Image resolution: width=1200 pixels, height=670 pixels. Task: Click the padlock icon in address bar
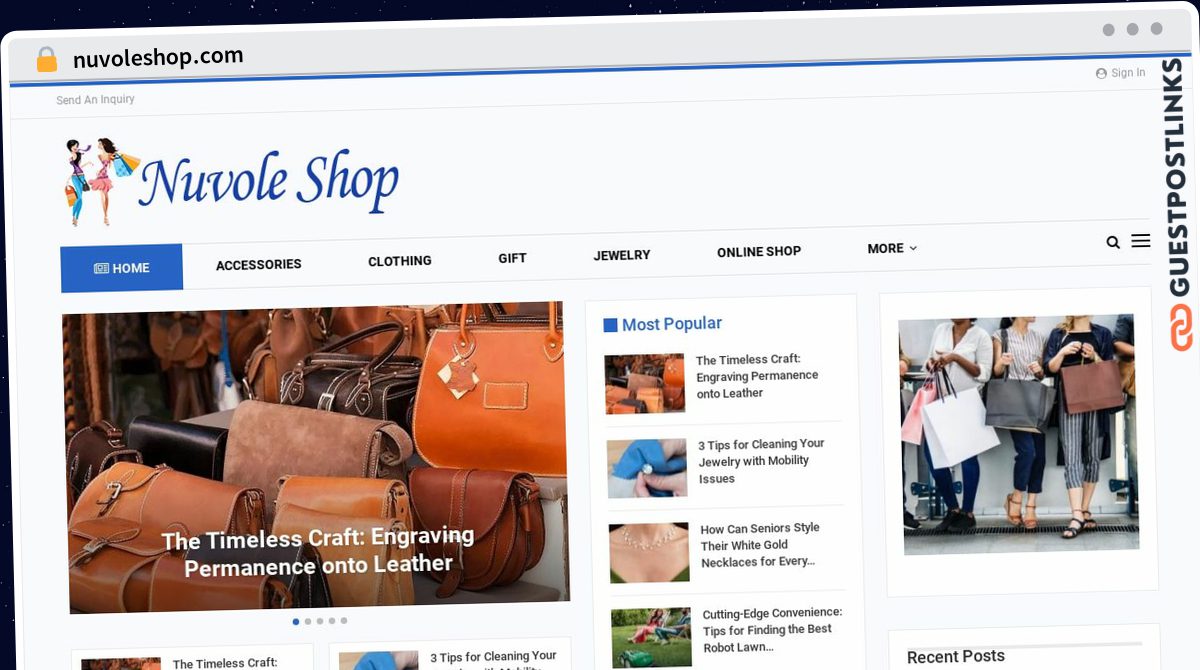pos(47,59)
